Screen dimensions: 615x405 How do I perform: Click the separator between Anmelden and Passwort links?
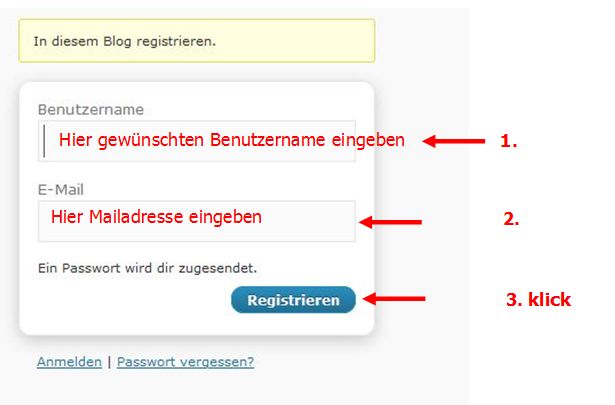coord(109,362)
